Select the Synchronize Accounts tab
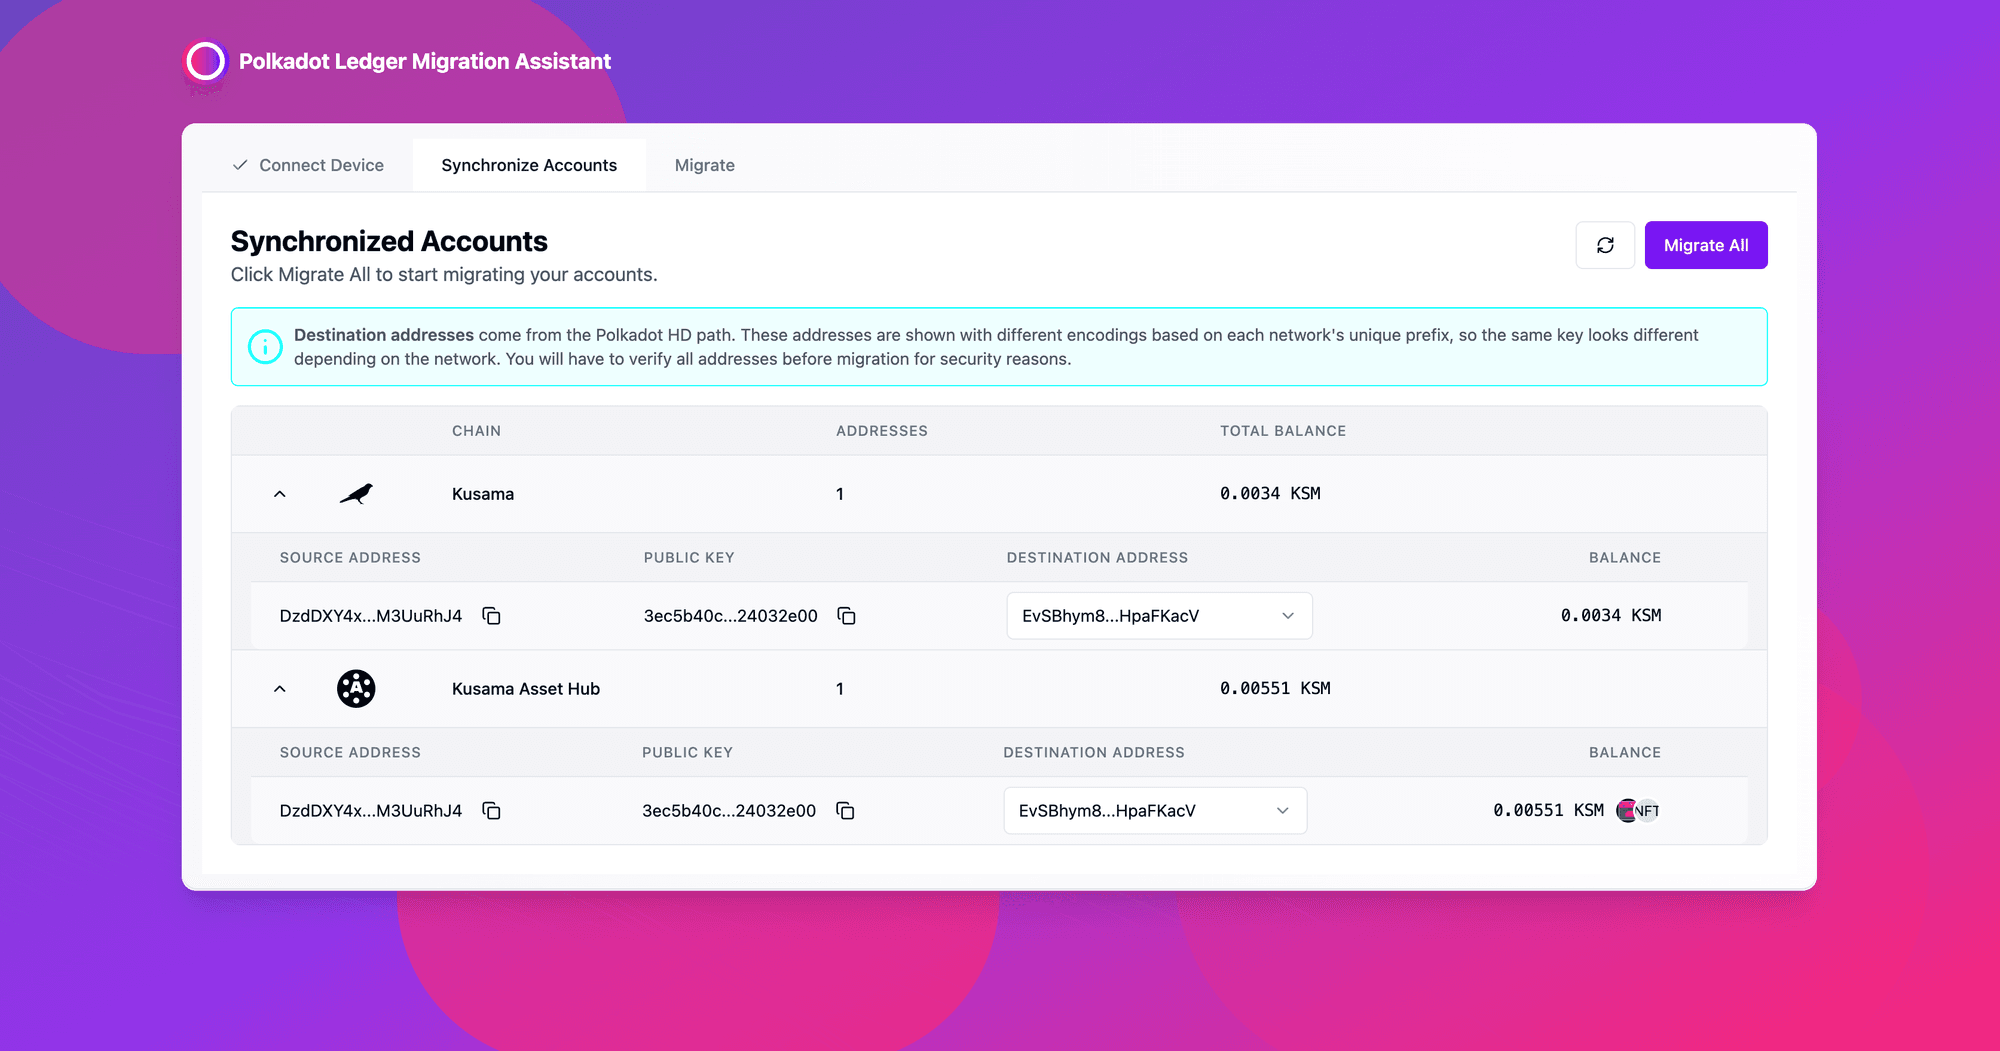Screen dimensions: 2000x1051 [x=529, y=165]
